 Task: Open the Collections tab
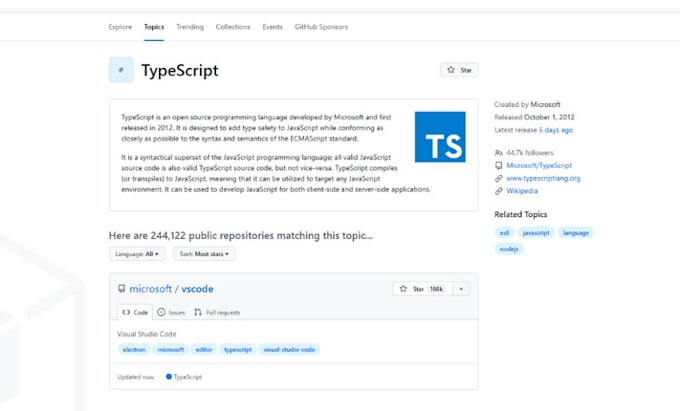pyautogui.click(x=233, y=27)
